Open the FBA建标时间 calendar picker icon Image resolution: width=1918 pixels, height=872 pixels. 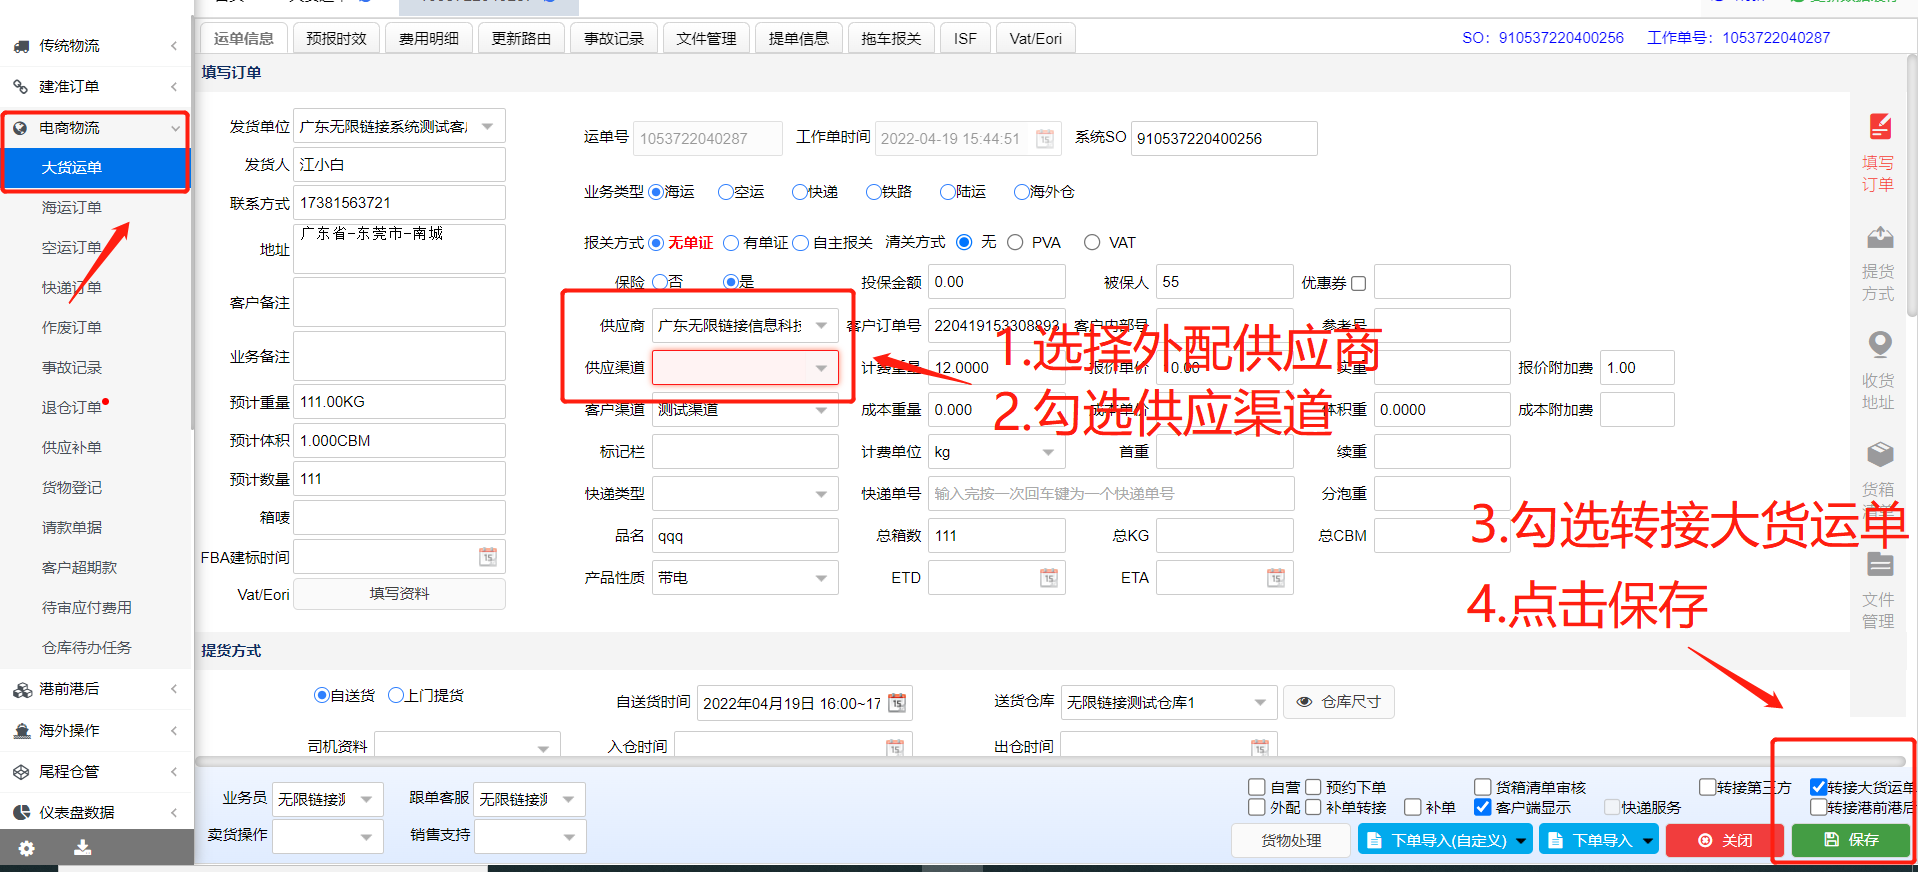488,557
